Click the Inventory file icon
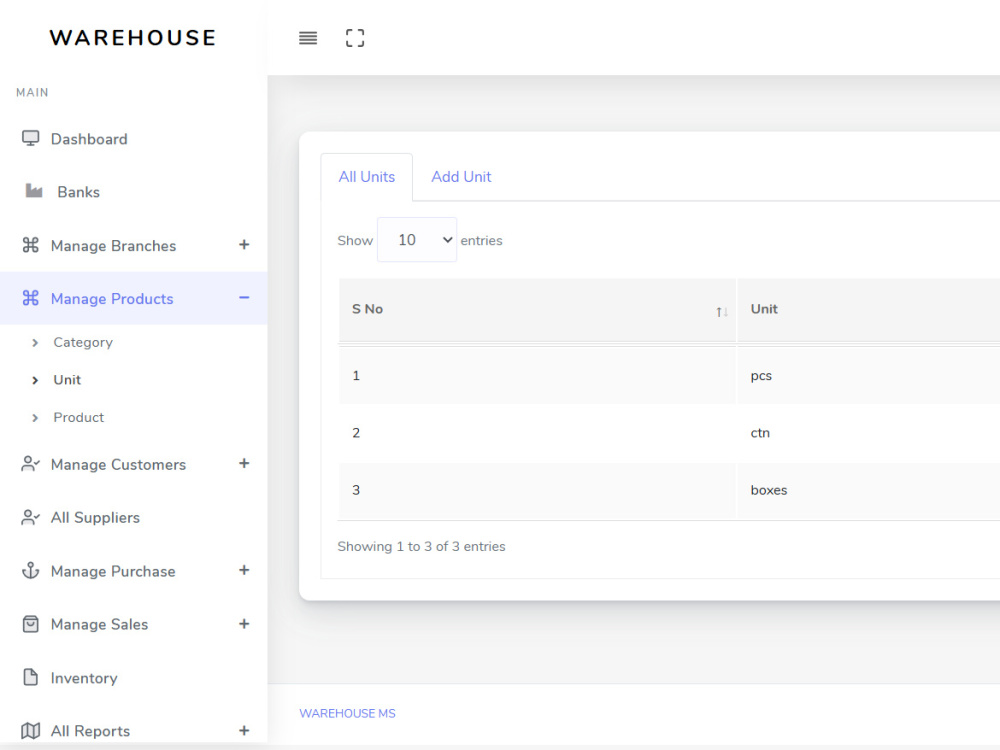This screenshot has height=750, width=1000. coord(31,677)
